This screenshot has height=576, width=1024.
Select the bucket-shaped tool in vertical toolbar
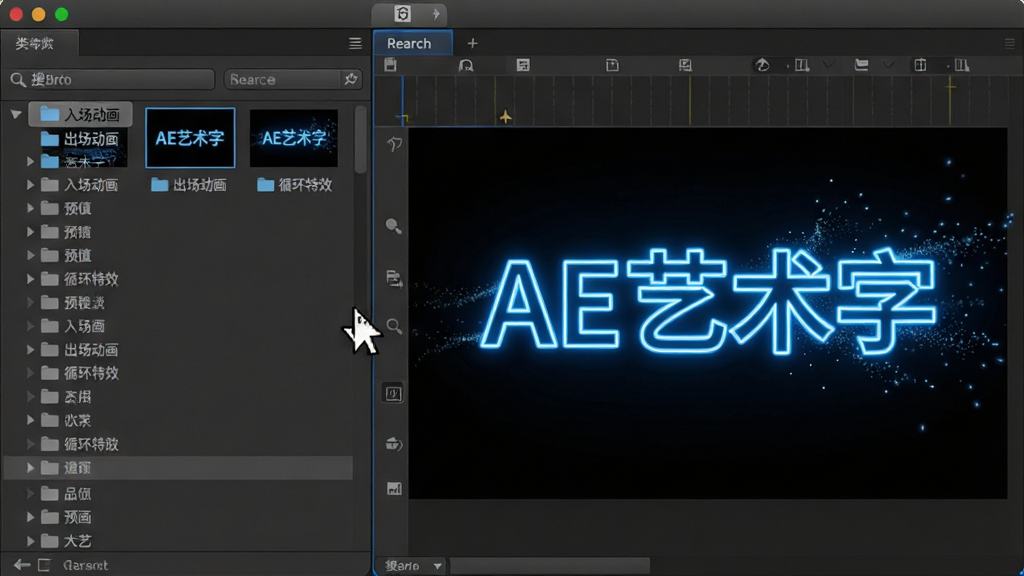[393, 444]
